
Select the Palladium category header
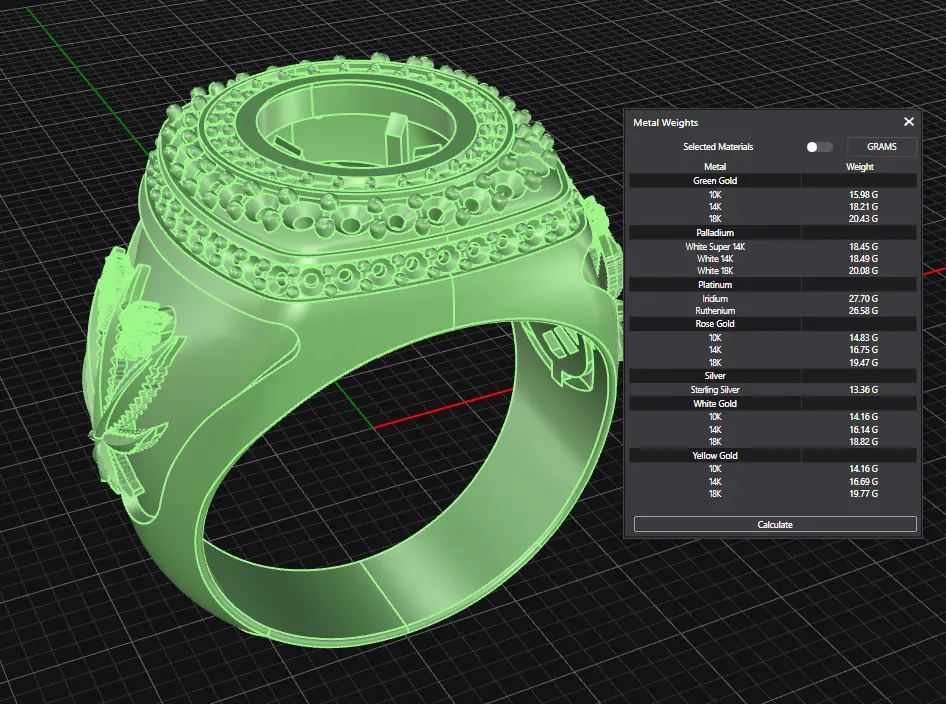click(x=715, y=233)
